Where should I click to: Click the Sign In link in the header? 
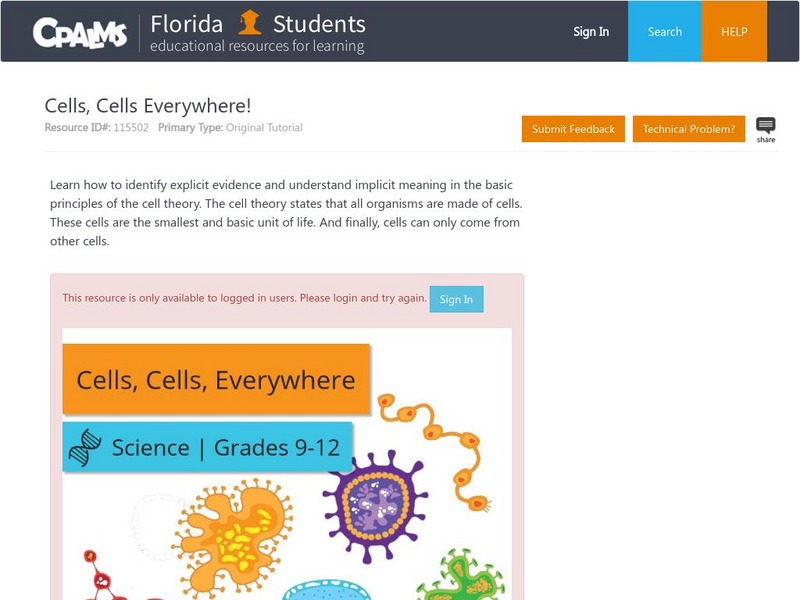(590, 31)
